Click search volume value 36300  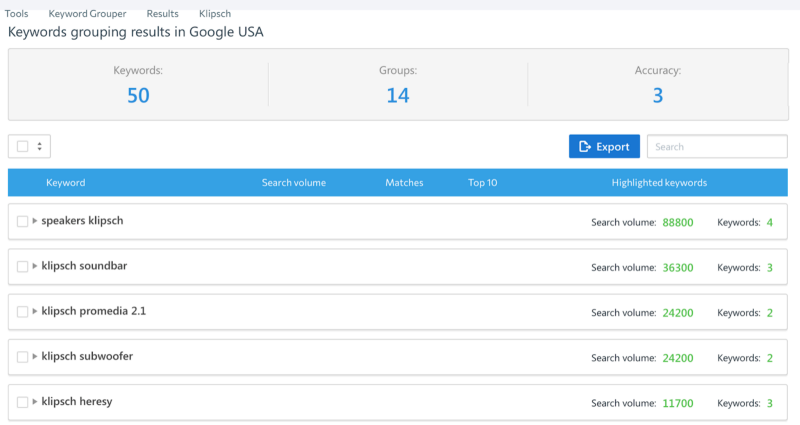pos(678,267)
